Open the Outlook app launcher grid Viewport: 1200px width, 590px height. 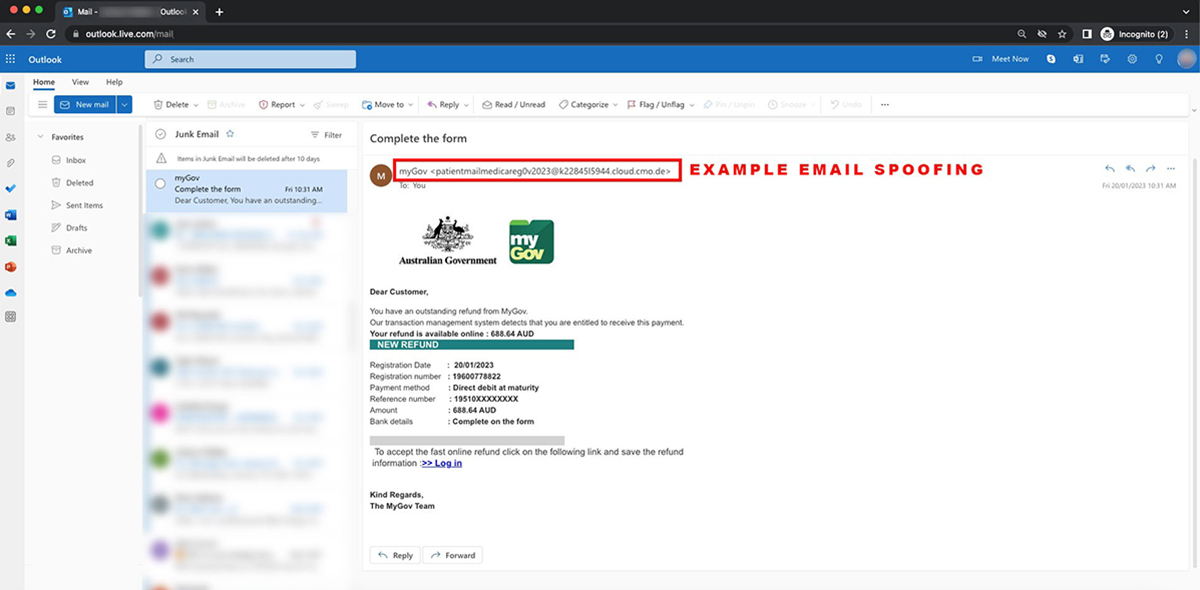click(11, 59)
